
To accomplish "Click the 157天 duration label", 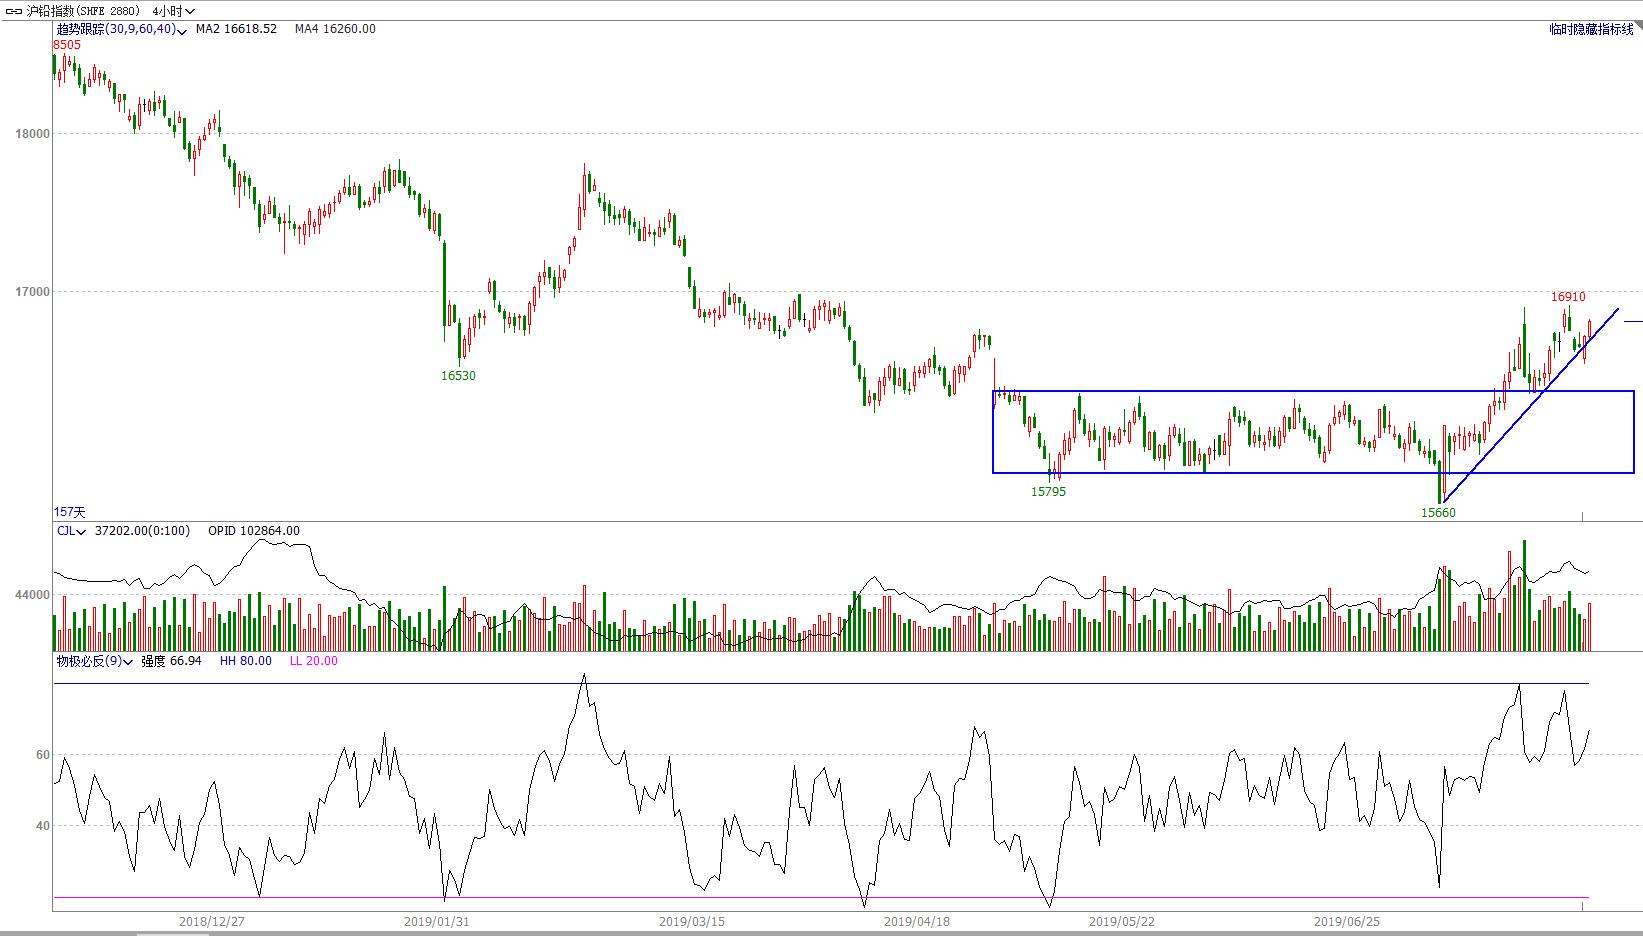I will [x=70, y=512].
